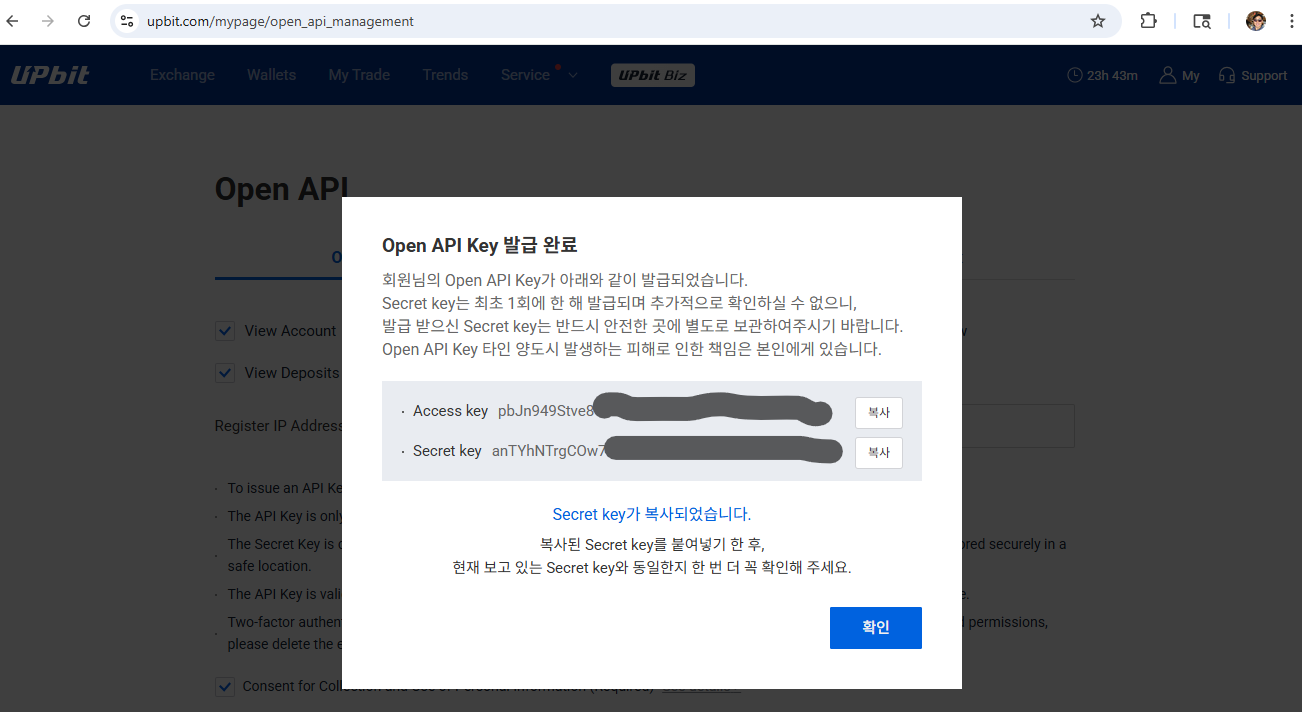This screenshot has height=712, width=1302.
Task: Open Chrome extensions puzzle icon
Action: 1148,20
